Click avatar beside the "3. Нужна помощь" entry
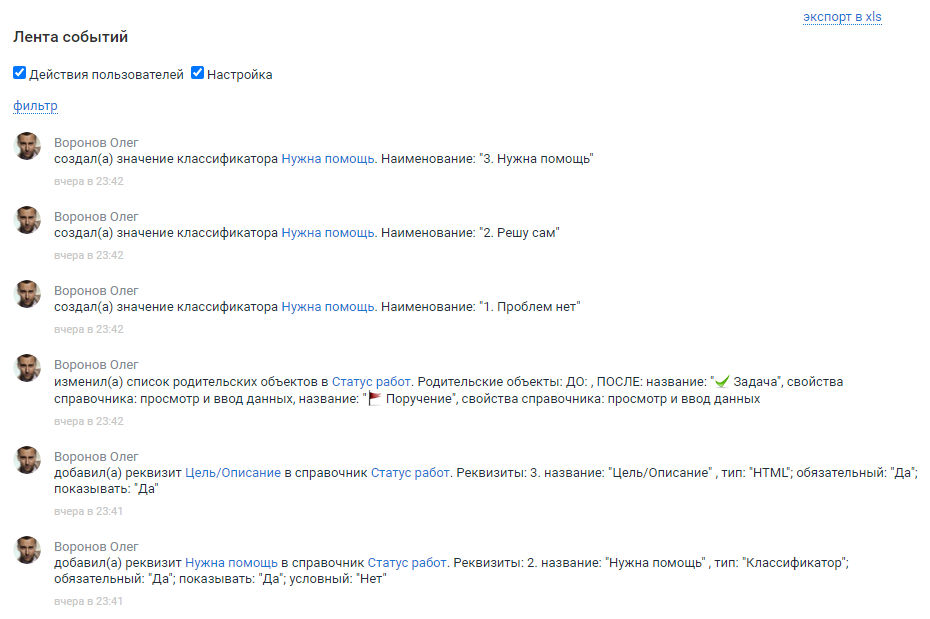 click(x=27, y=146)
